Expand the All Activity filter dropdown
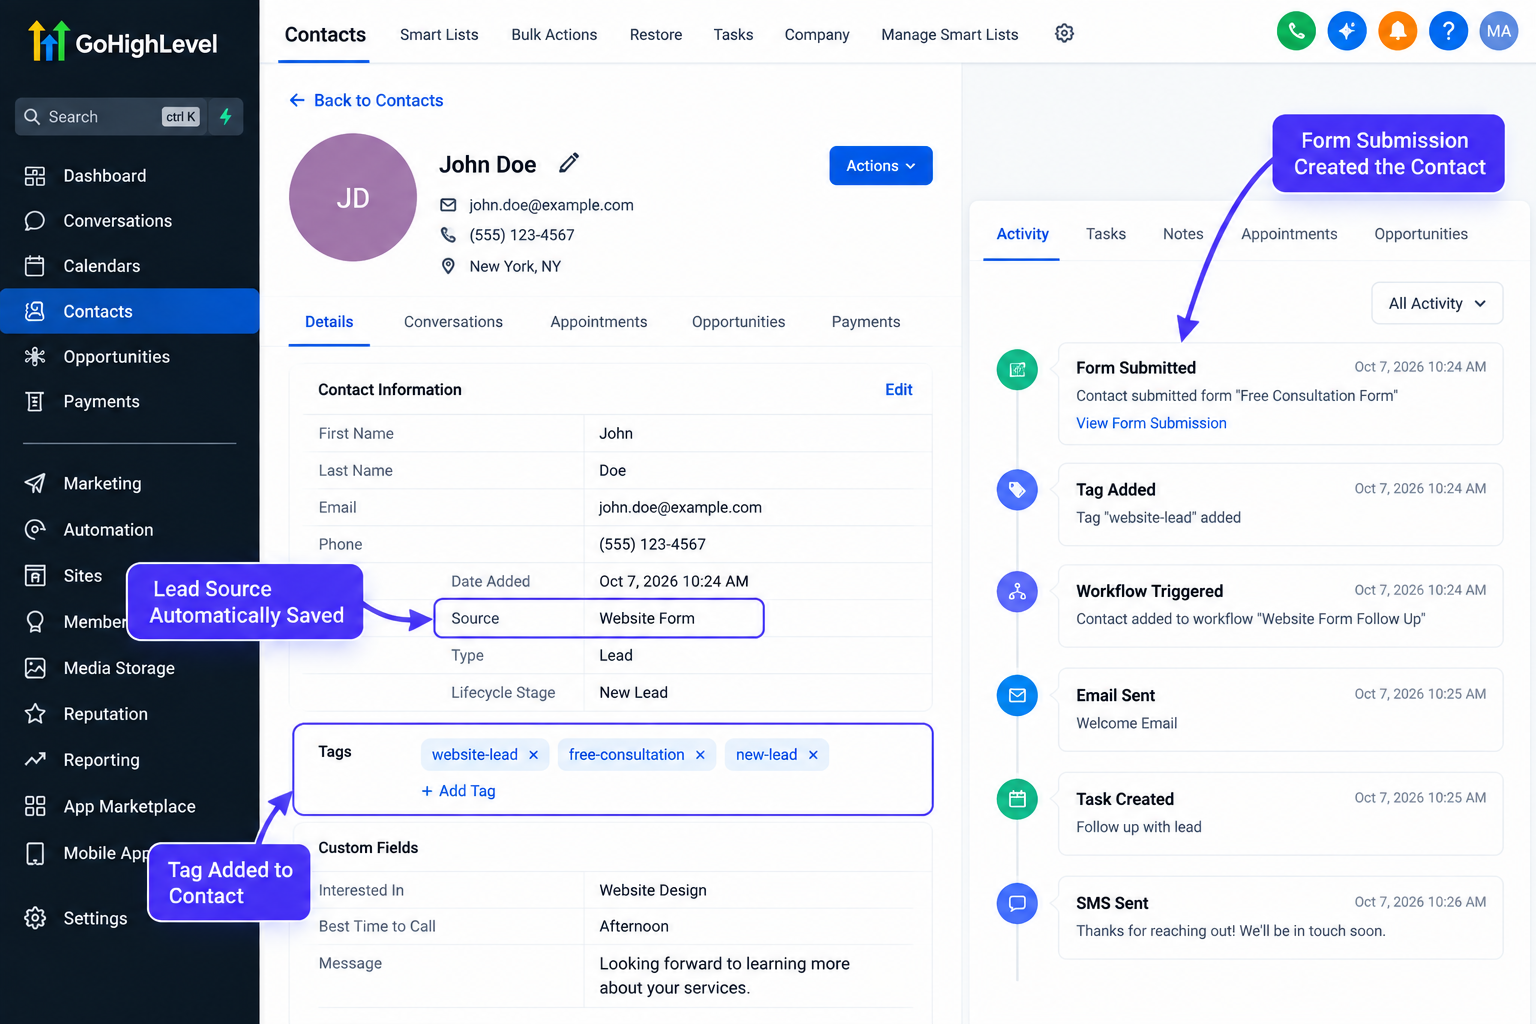 pyautogui.click(x=1437, y=304)
